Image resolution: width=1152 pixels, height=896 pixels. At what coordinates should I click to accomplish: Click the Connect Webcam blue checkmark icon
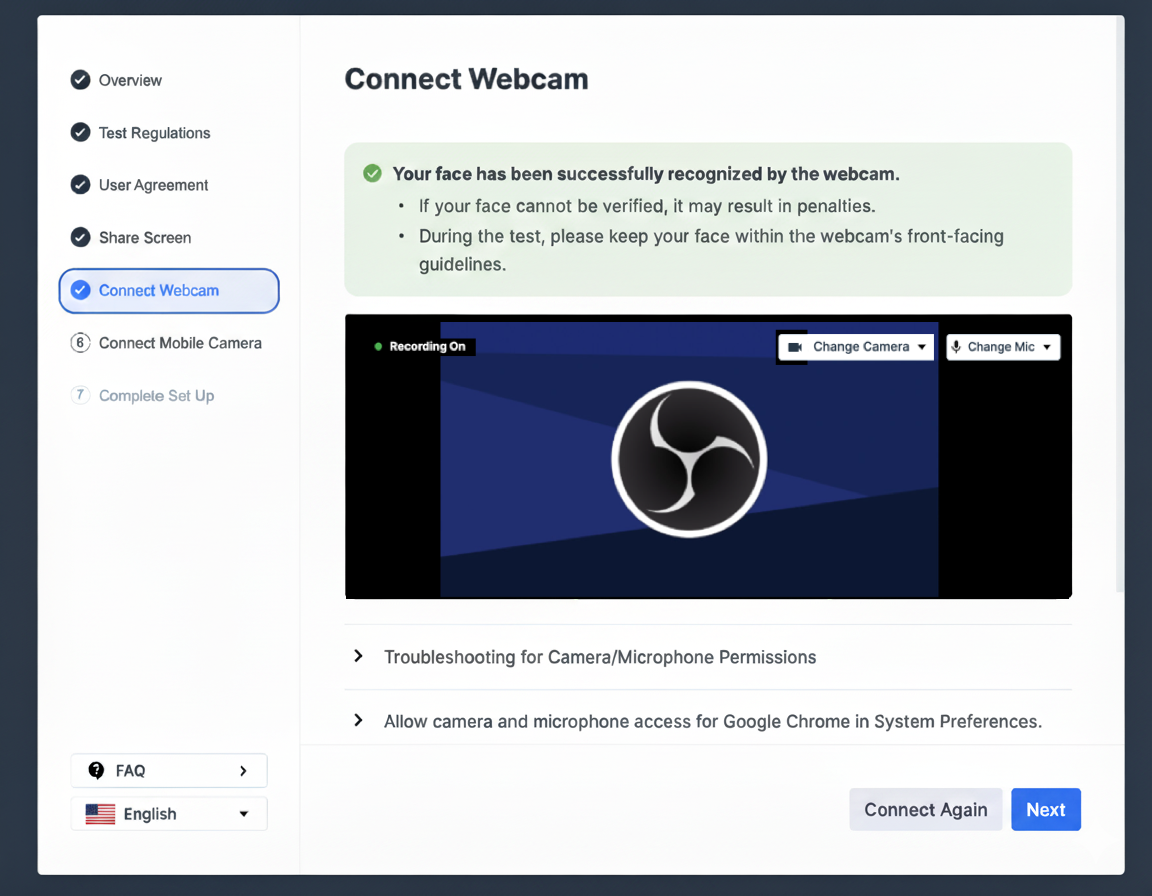[80, 290]
